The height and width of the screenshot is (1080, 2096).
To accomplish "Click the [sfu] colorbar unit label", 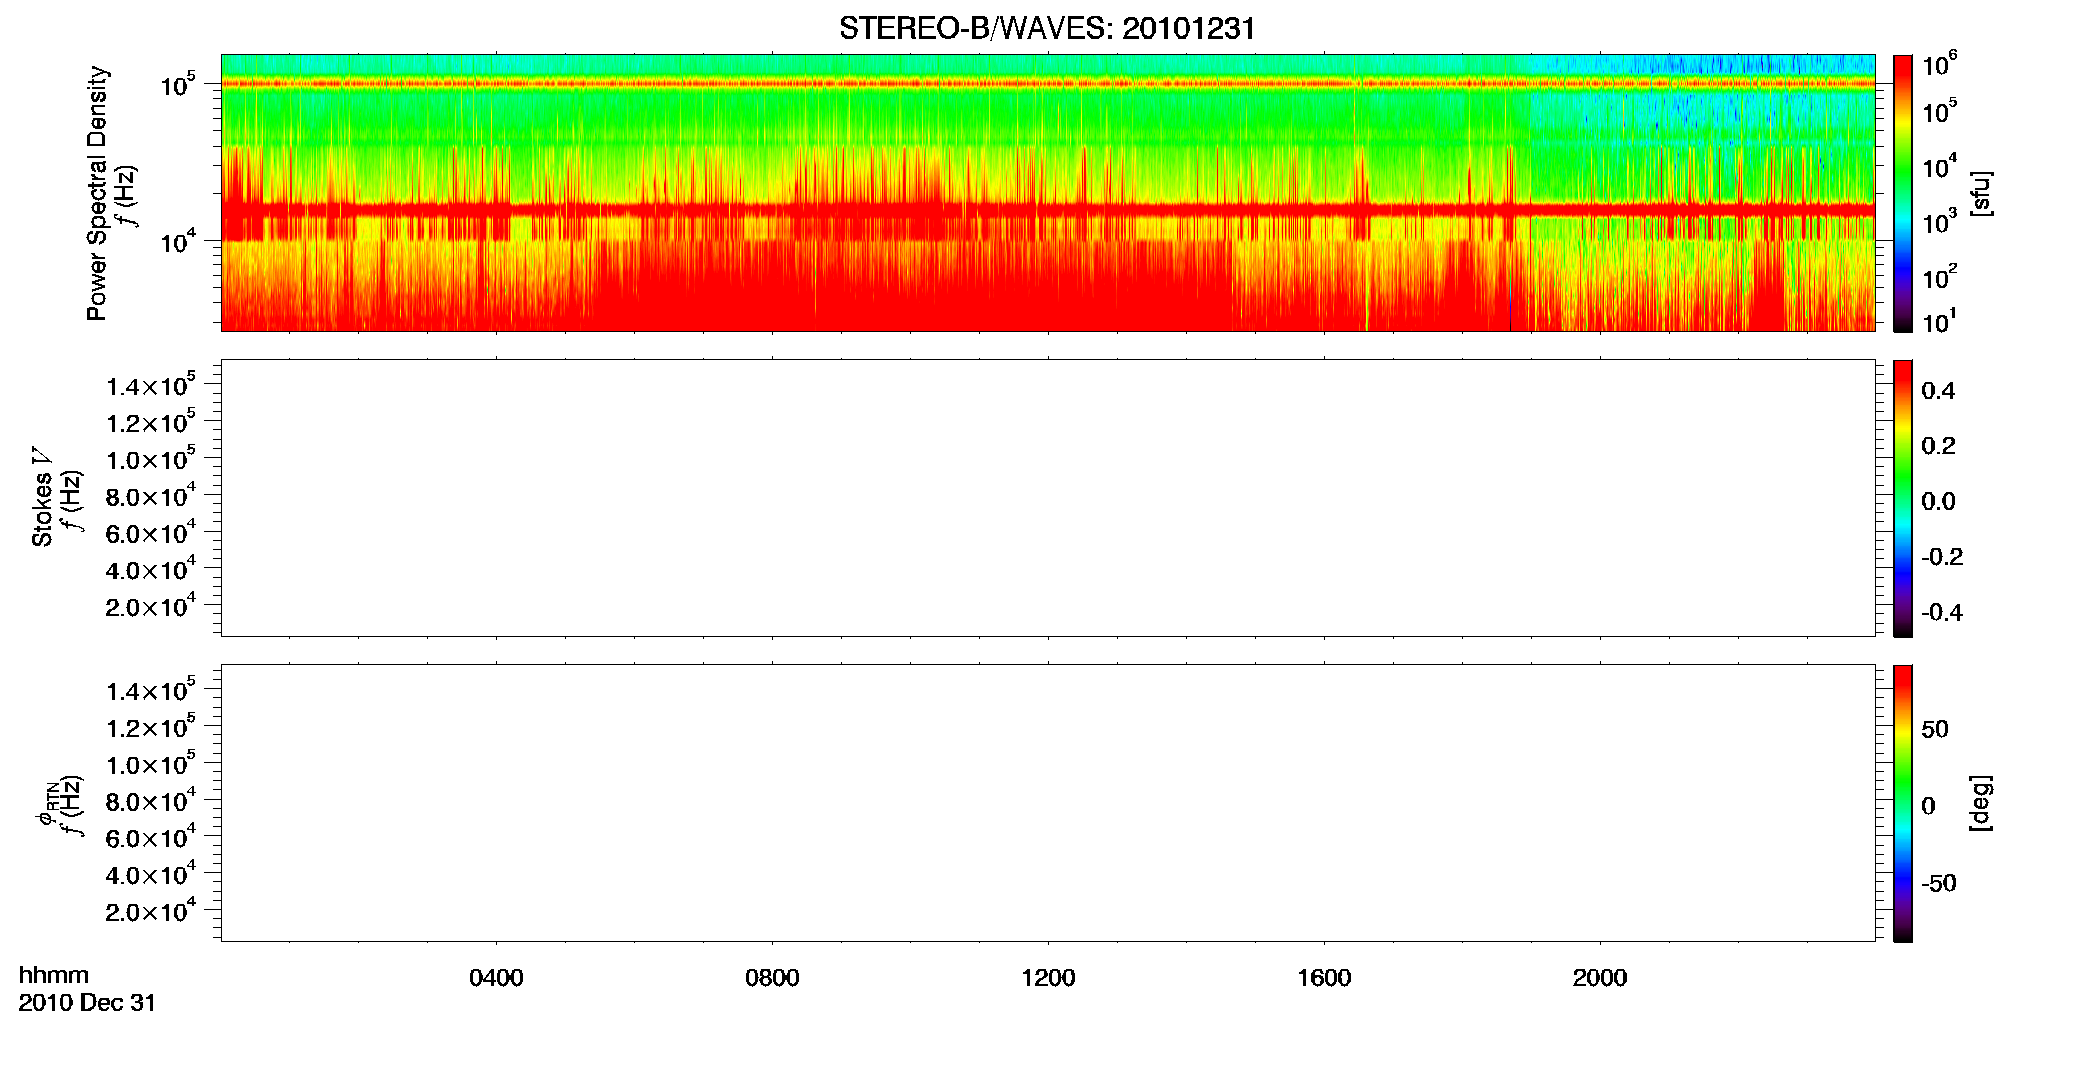I will click(1980, 193).
